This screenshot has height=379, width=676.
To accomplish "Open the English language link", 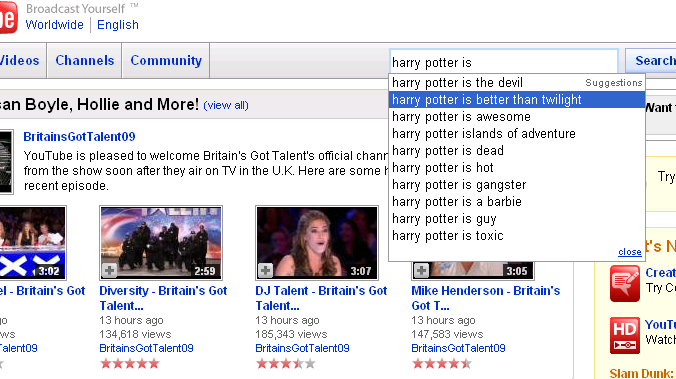I will (x=118, y=25).
